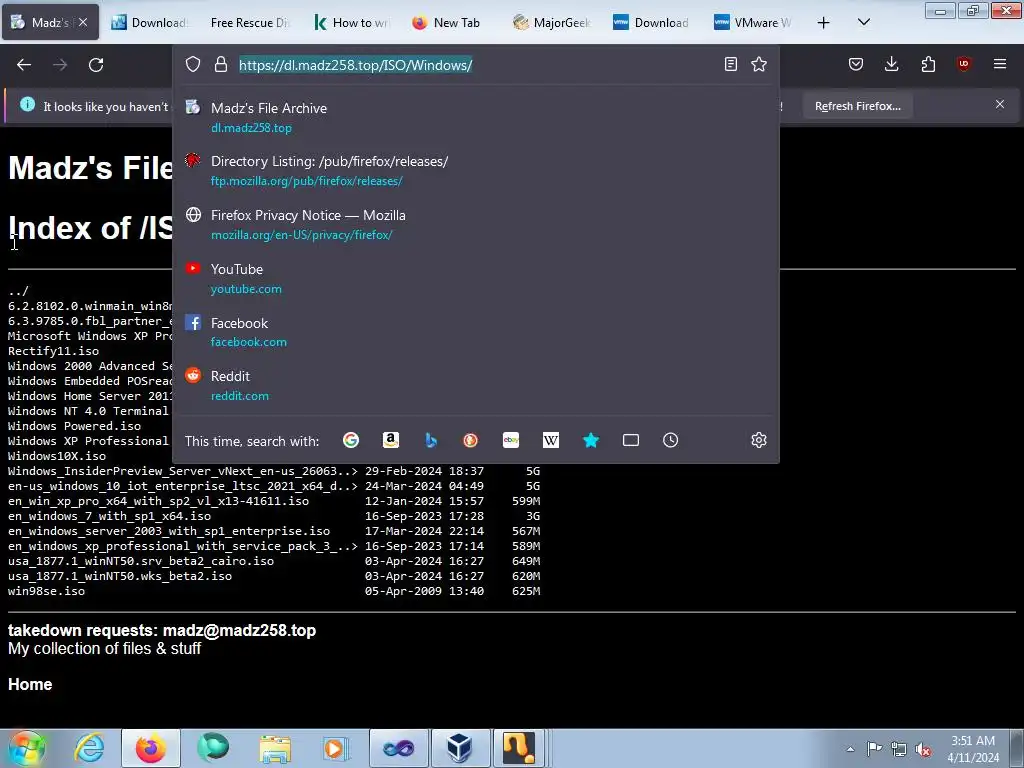Download win98se.iso

(x=46, y=592)
